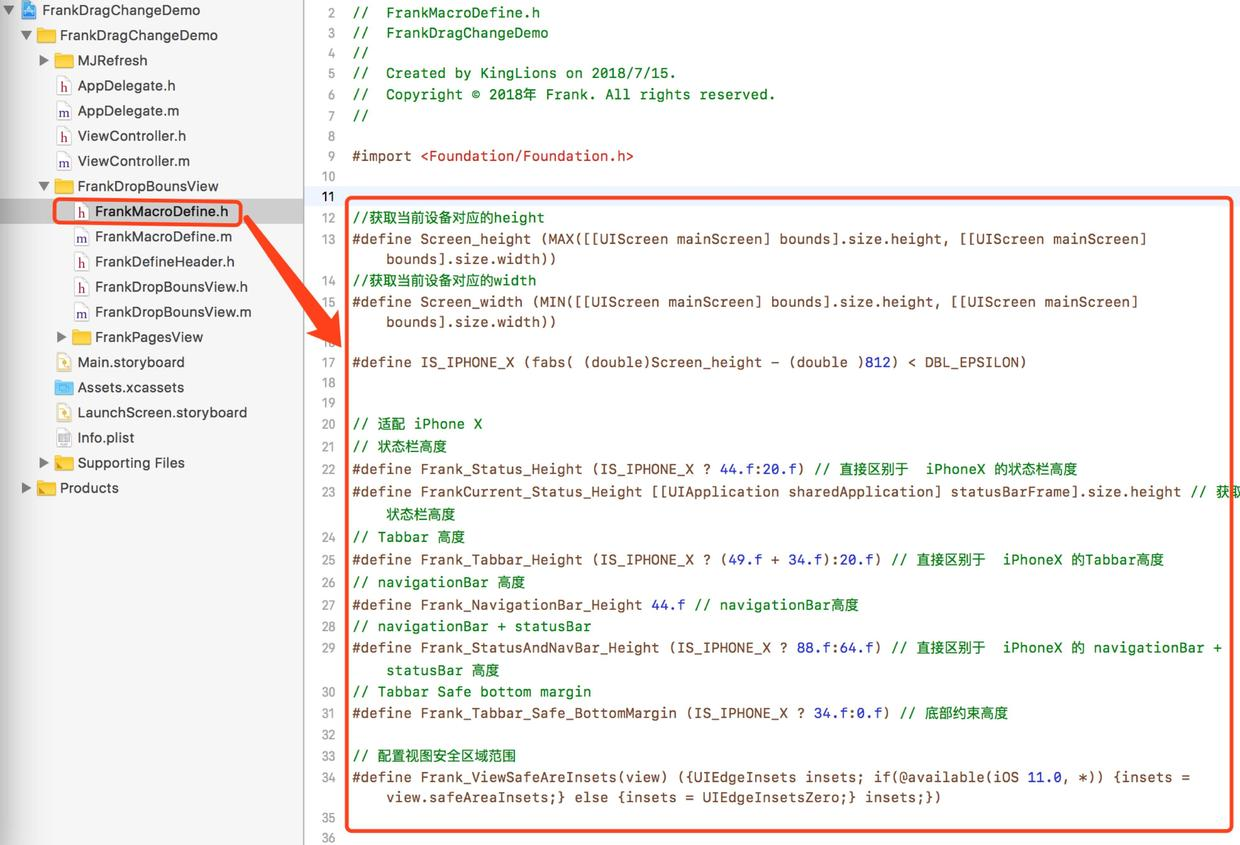Collapse the FrankDropBounsView folder triangle
This screenshot has height=845, width=1240.
coord(44,186)
